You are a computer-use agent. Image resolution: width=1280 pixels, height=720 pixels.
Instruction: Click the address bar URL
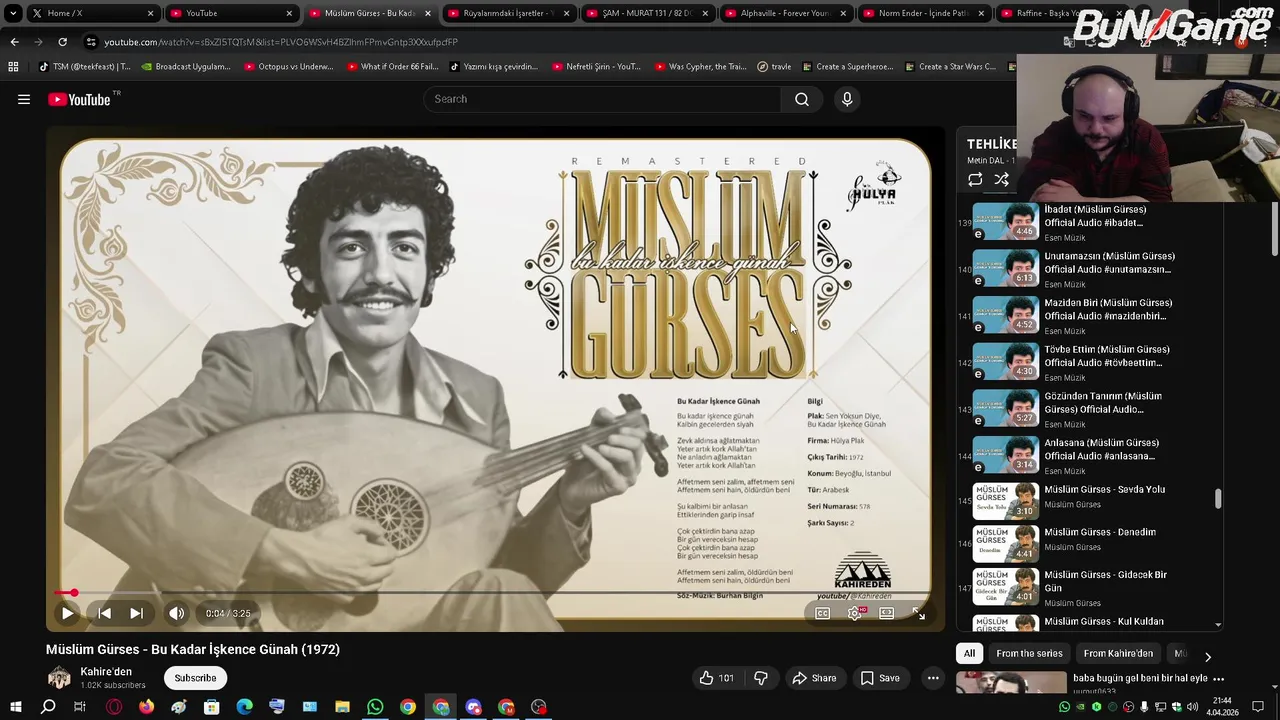point(281,42)
